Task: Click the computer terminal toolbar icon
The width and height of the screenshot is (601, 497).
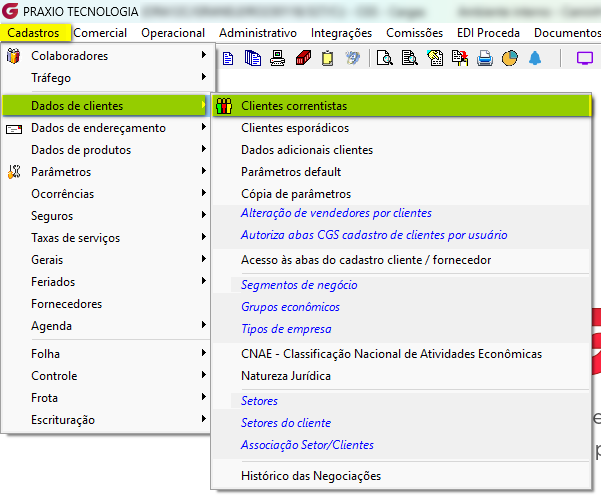Action: coord(278,58)
